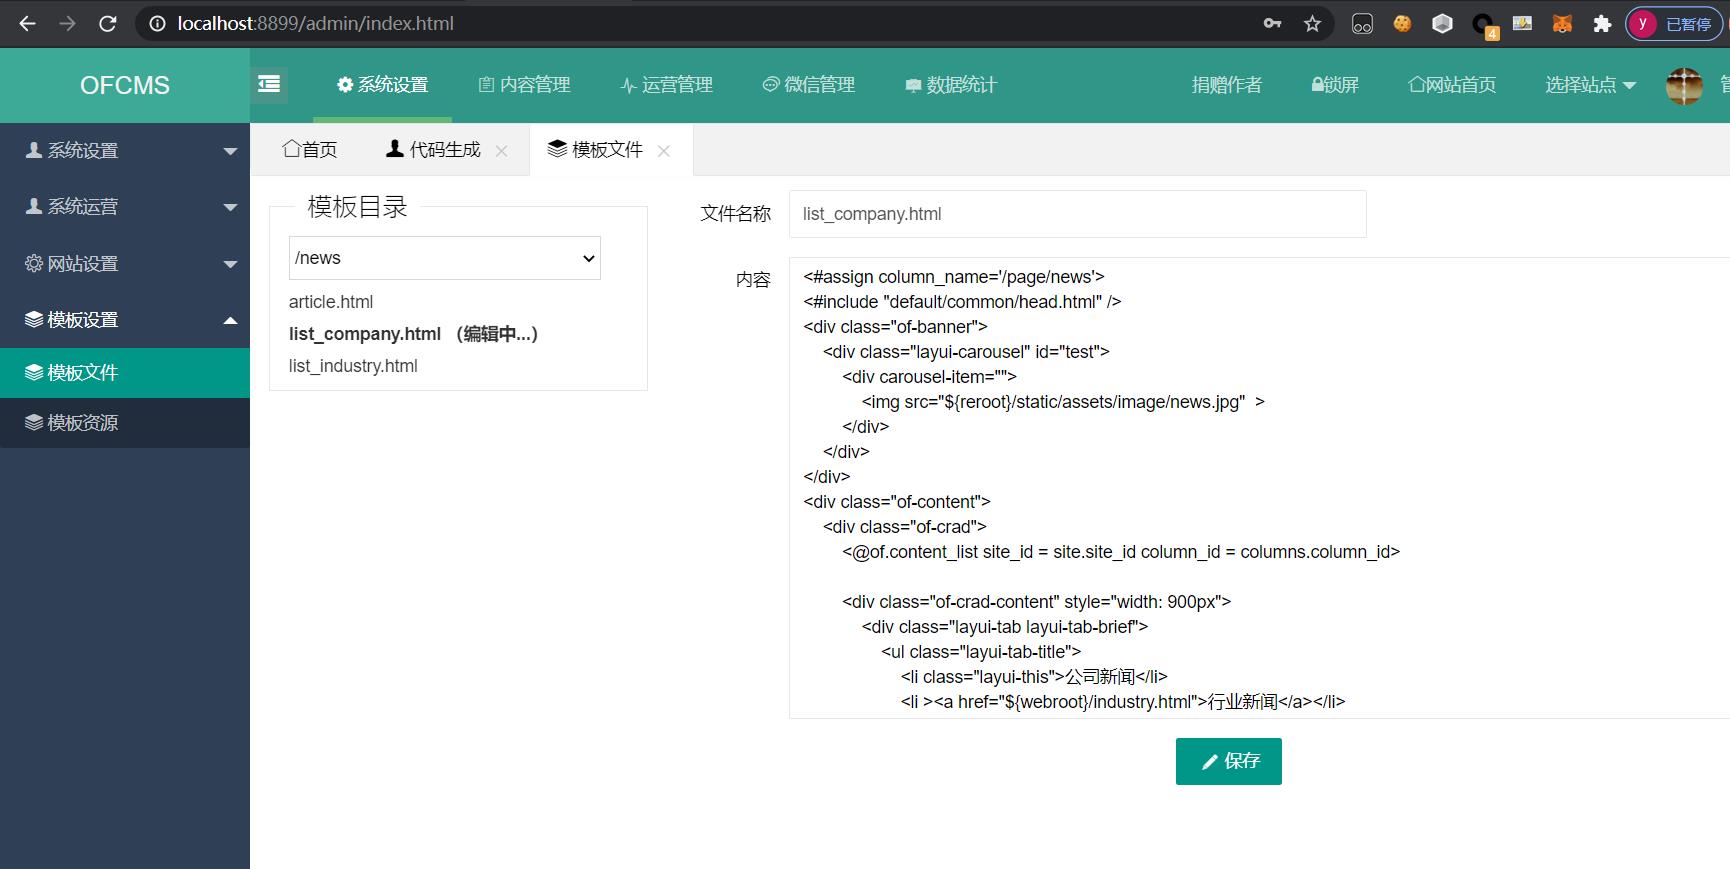This screenshot has height=869, width=1730.
Task: Toggle the sidebar collapse icon
Action: pos(269,85)
